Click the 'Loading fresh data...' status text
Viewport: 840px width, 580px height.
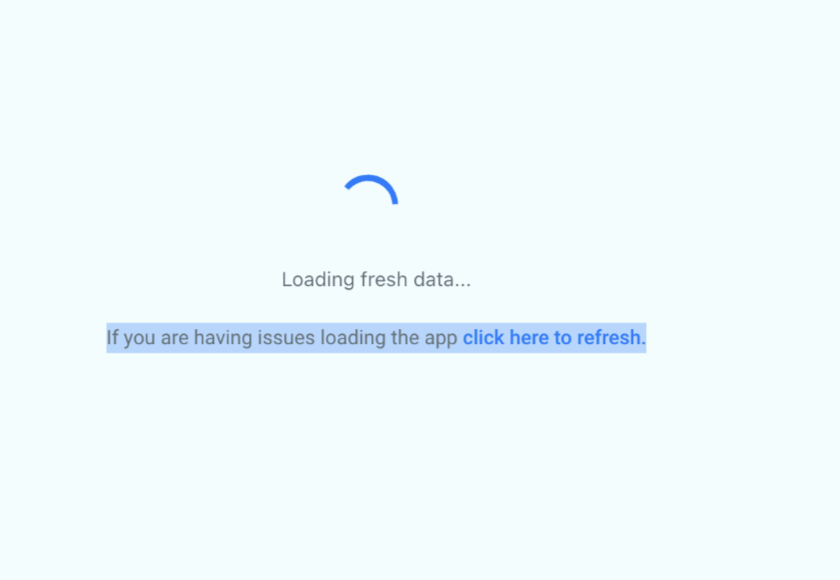[x=376, y=280]
